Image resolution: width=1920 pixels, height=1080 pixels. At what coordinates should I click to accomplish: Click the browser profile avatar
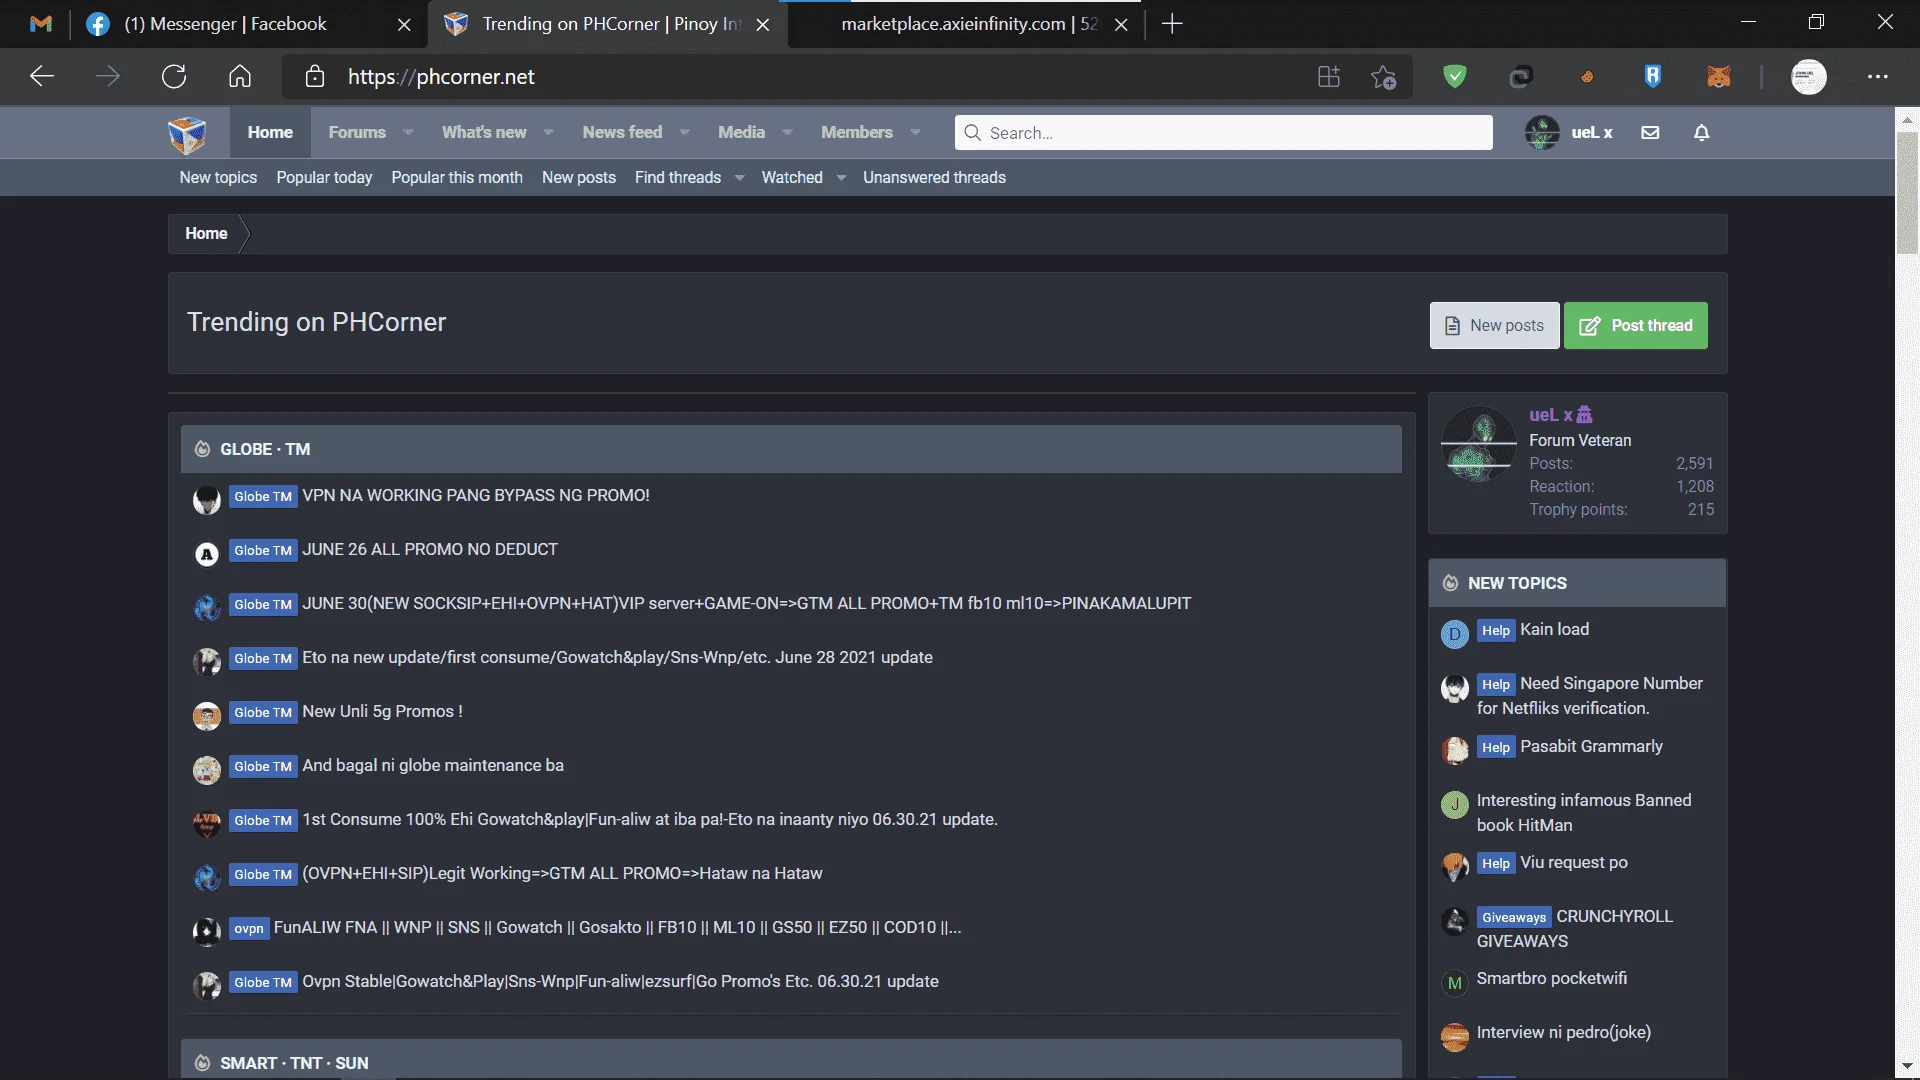(1808, 77)
